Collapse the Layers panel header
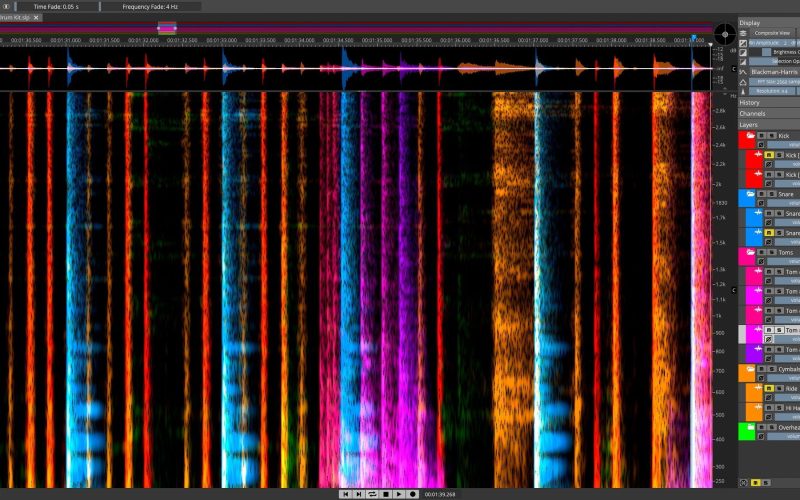 coord(769,125)
